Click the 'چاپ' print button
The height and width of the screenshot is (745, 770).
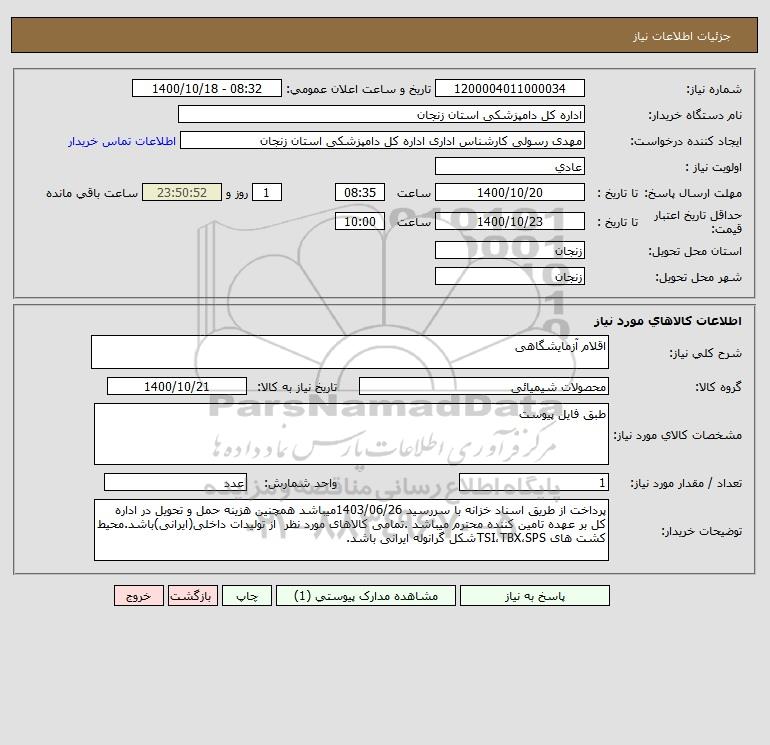247,596
